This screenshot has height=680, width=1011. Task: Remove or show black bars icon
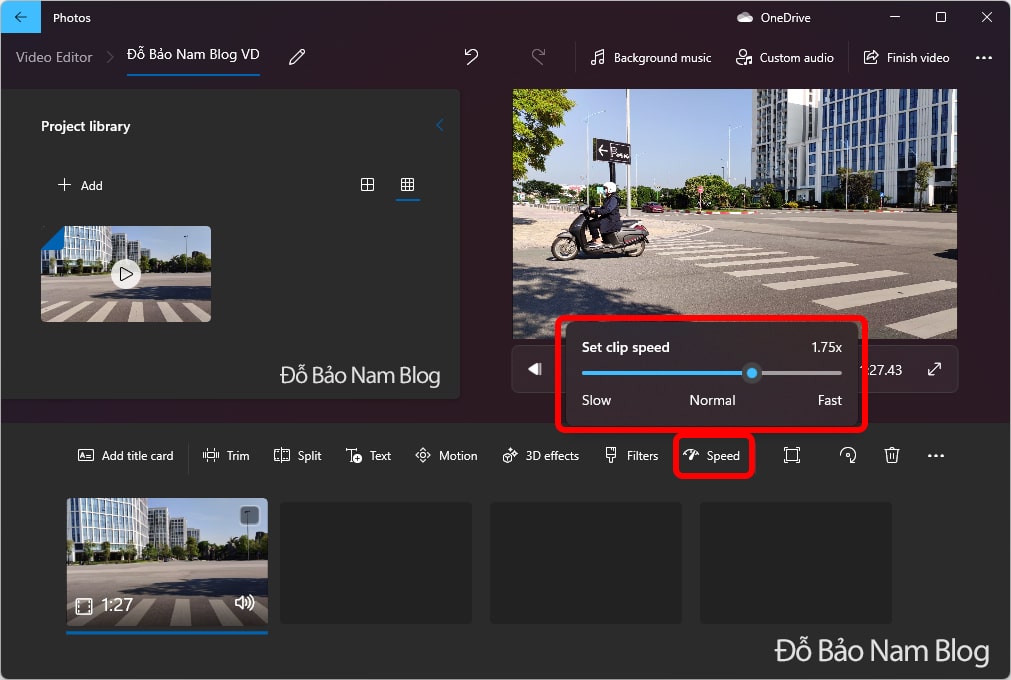pos(792,456)
